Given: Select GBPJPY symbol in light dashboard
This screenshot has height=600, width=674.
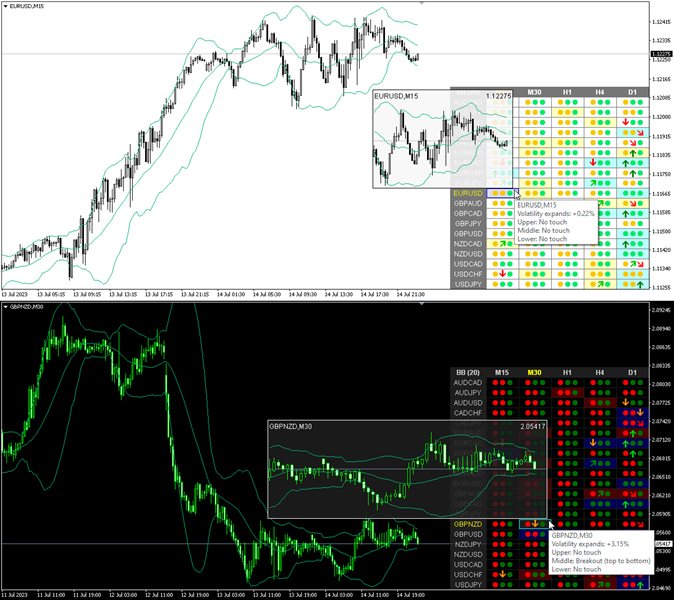Looking at the screenshot, I should [x=468, y=223].
